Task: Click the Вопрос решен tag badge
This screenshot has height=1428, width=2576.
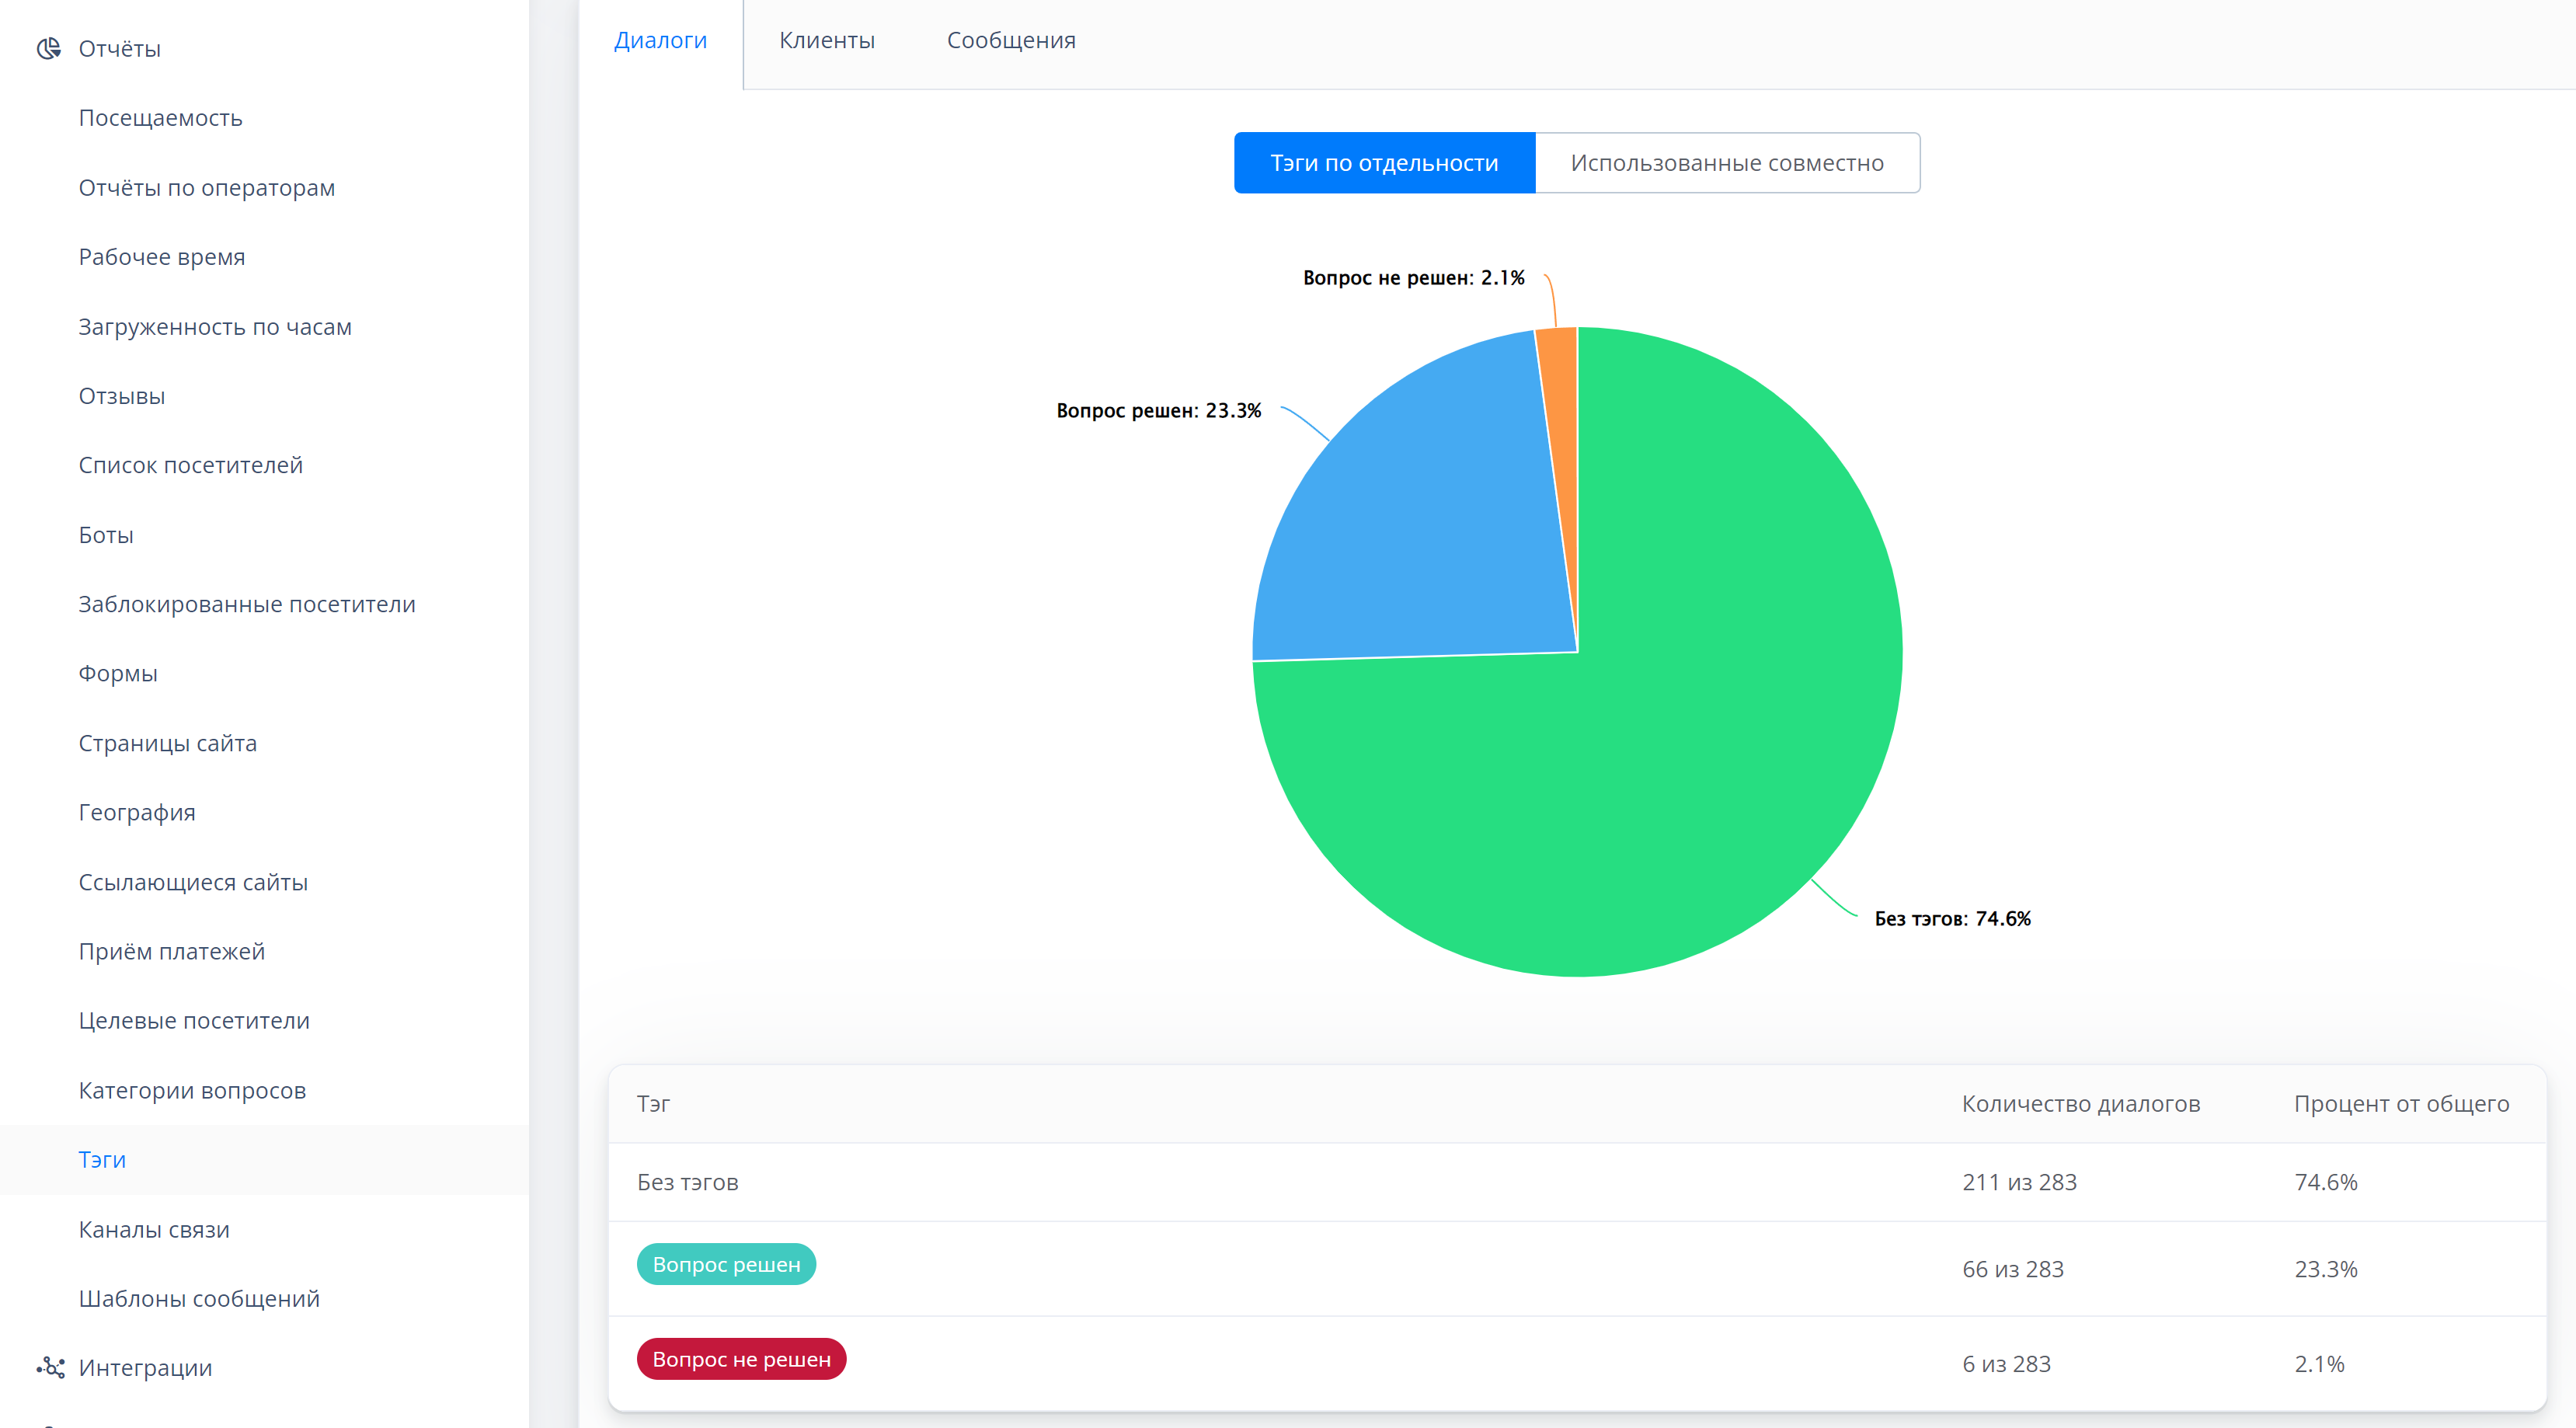Action: pos(726,1265)
